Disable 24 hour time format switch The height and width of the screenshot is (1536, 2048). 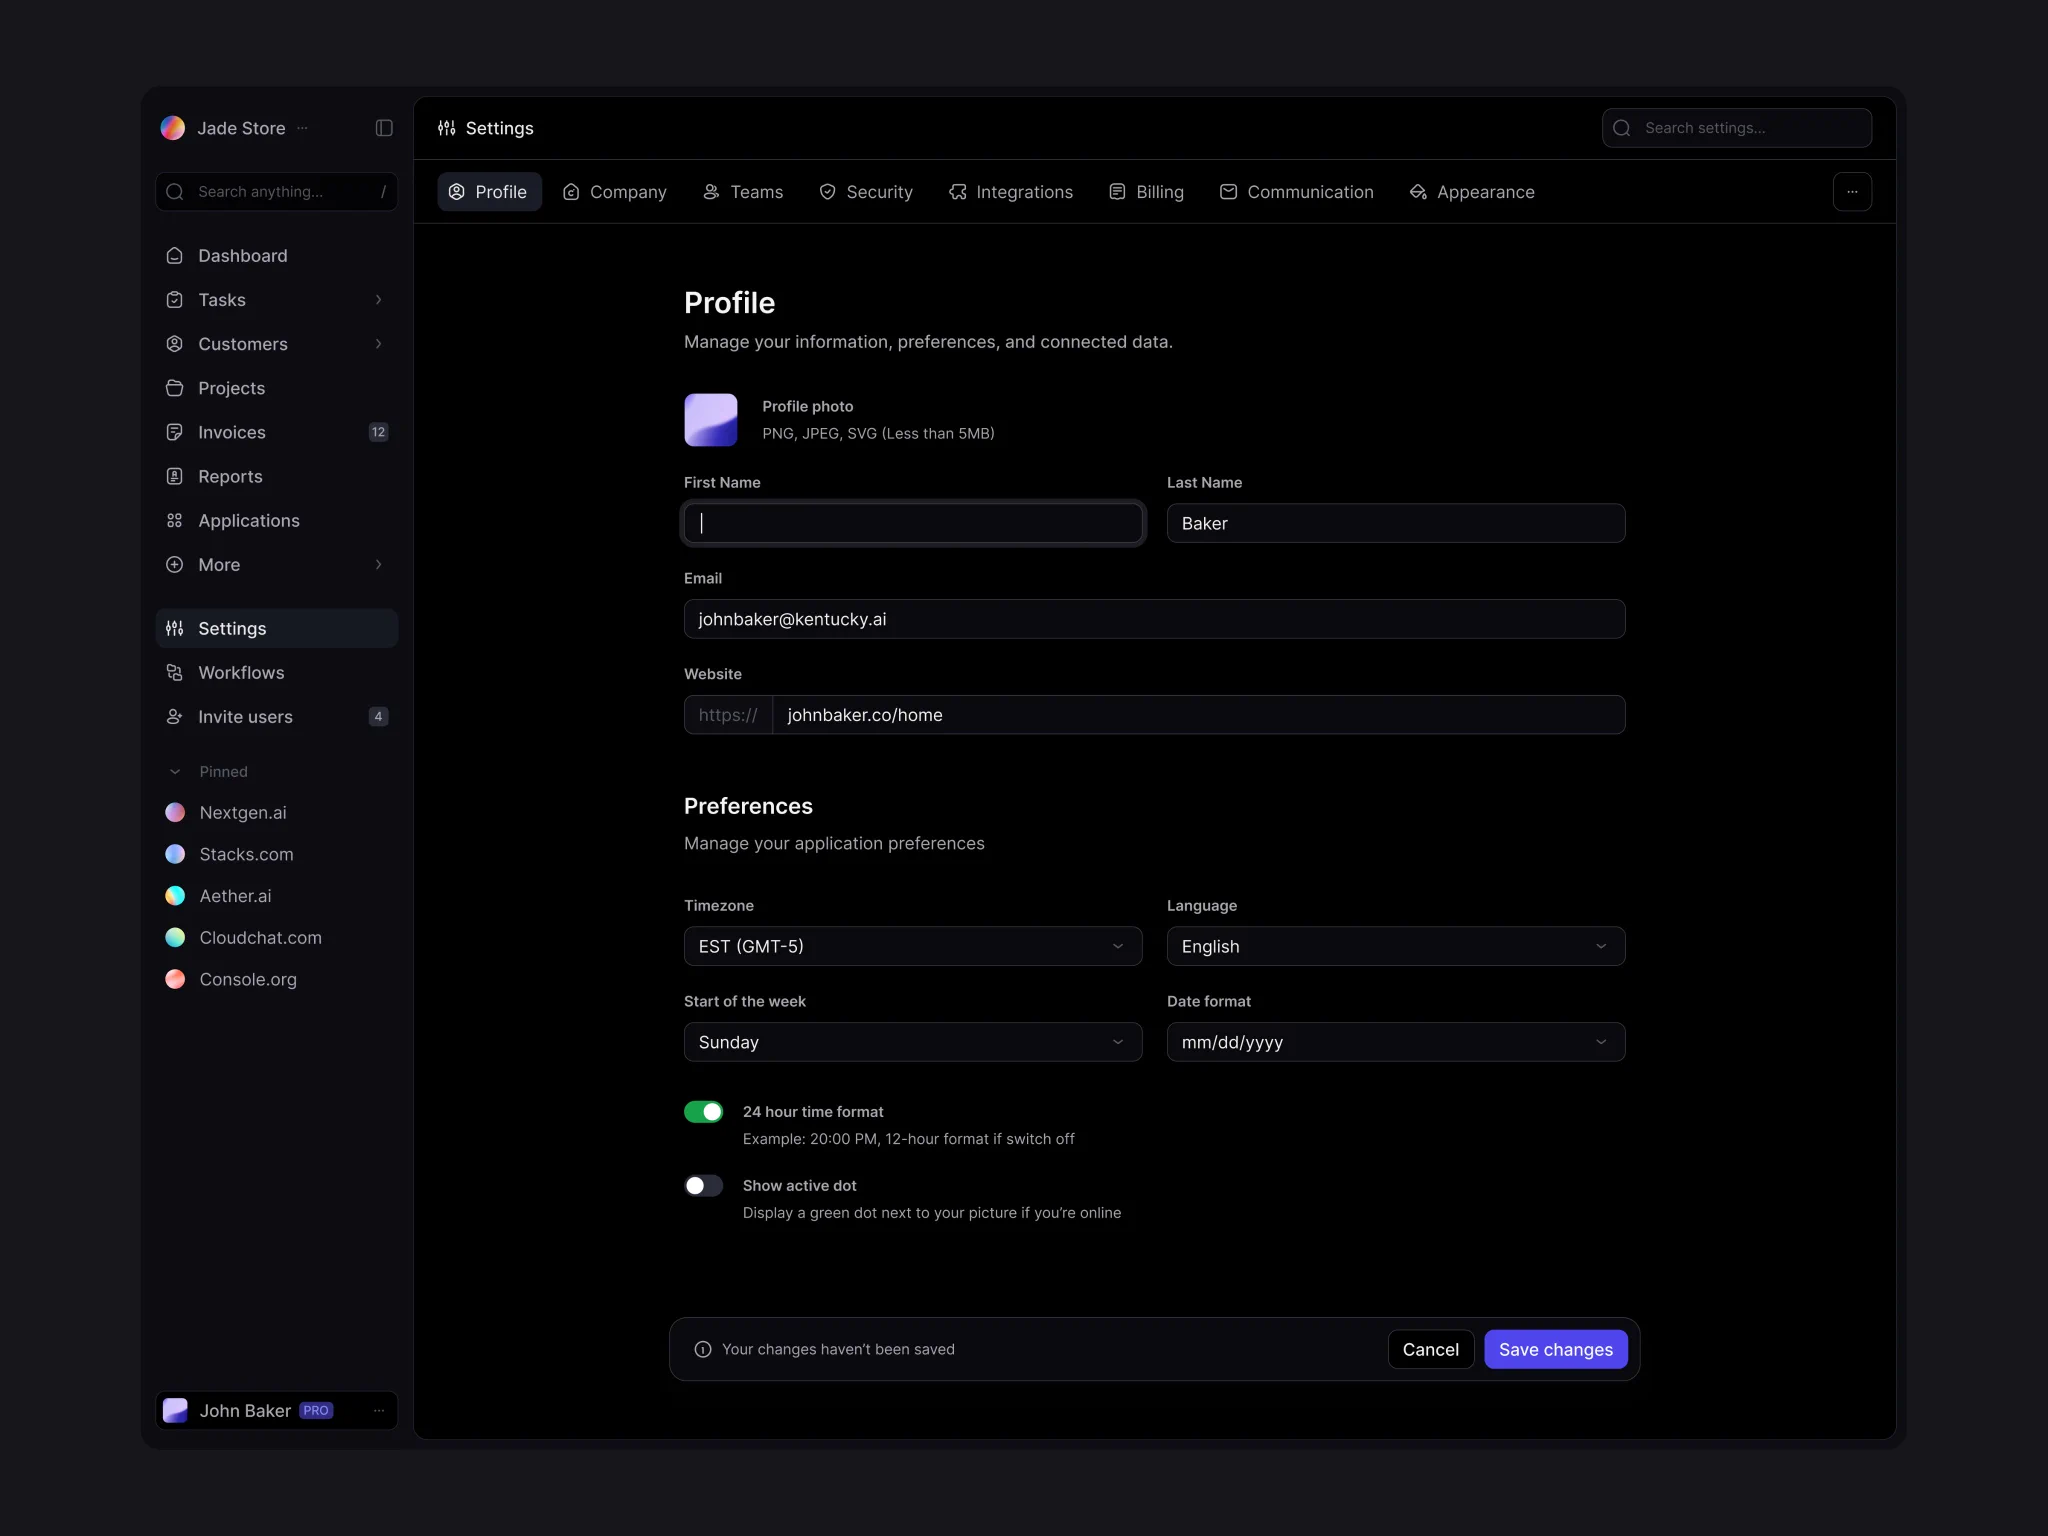pos(703,1112)
